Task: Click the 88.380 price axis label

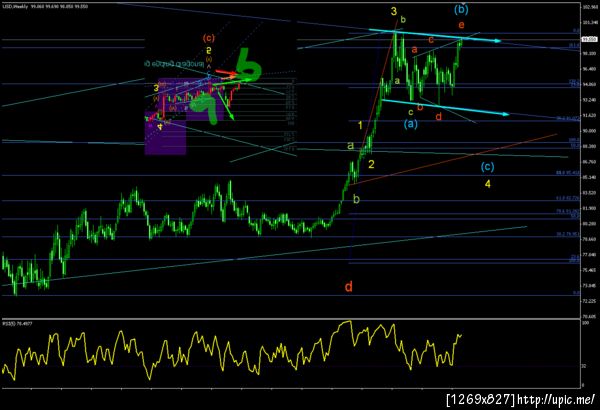Action: click(589, 146)
